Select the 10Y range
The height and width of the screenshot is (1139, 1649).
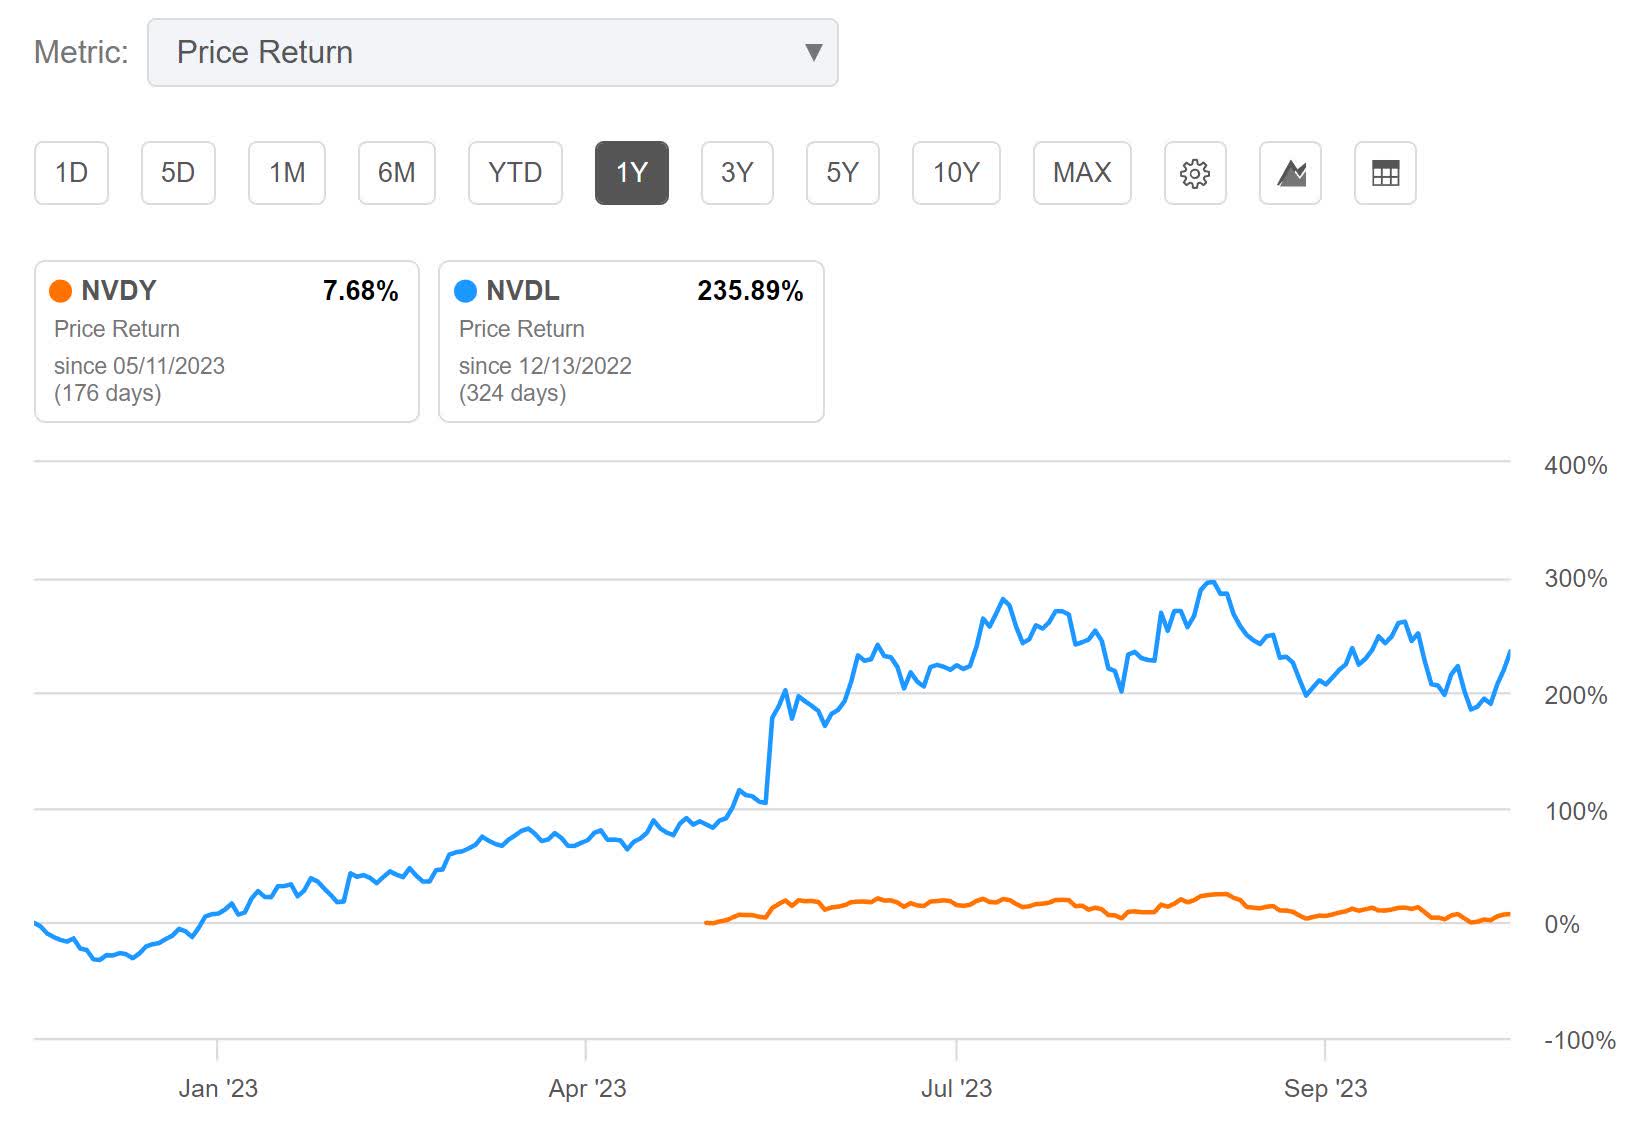(x=955, y=172)
